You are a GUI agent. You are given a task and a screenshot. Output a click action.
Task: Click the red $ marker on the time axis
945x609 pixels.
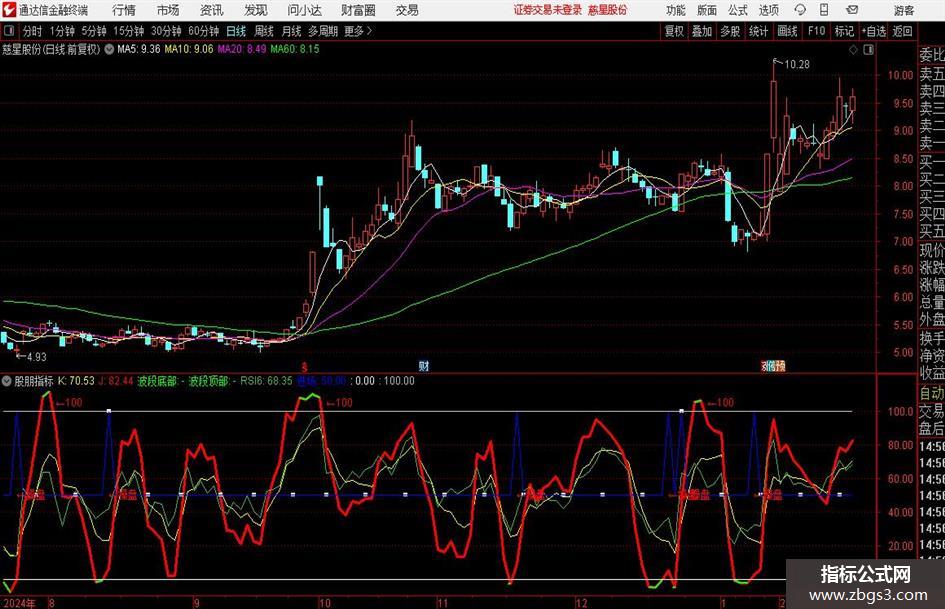(304, 366)
